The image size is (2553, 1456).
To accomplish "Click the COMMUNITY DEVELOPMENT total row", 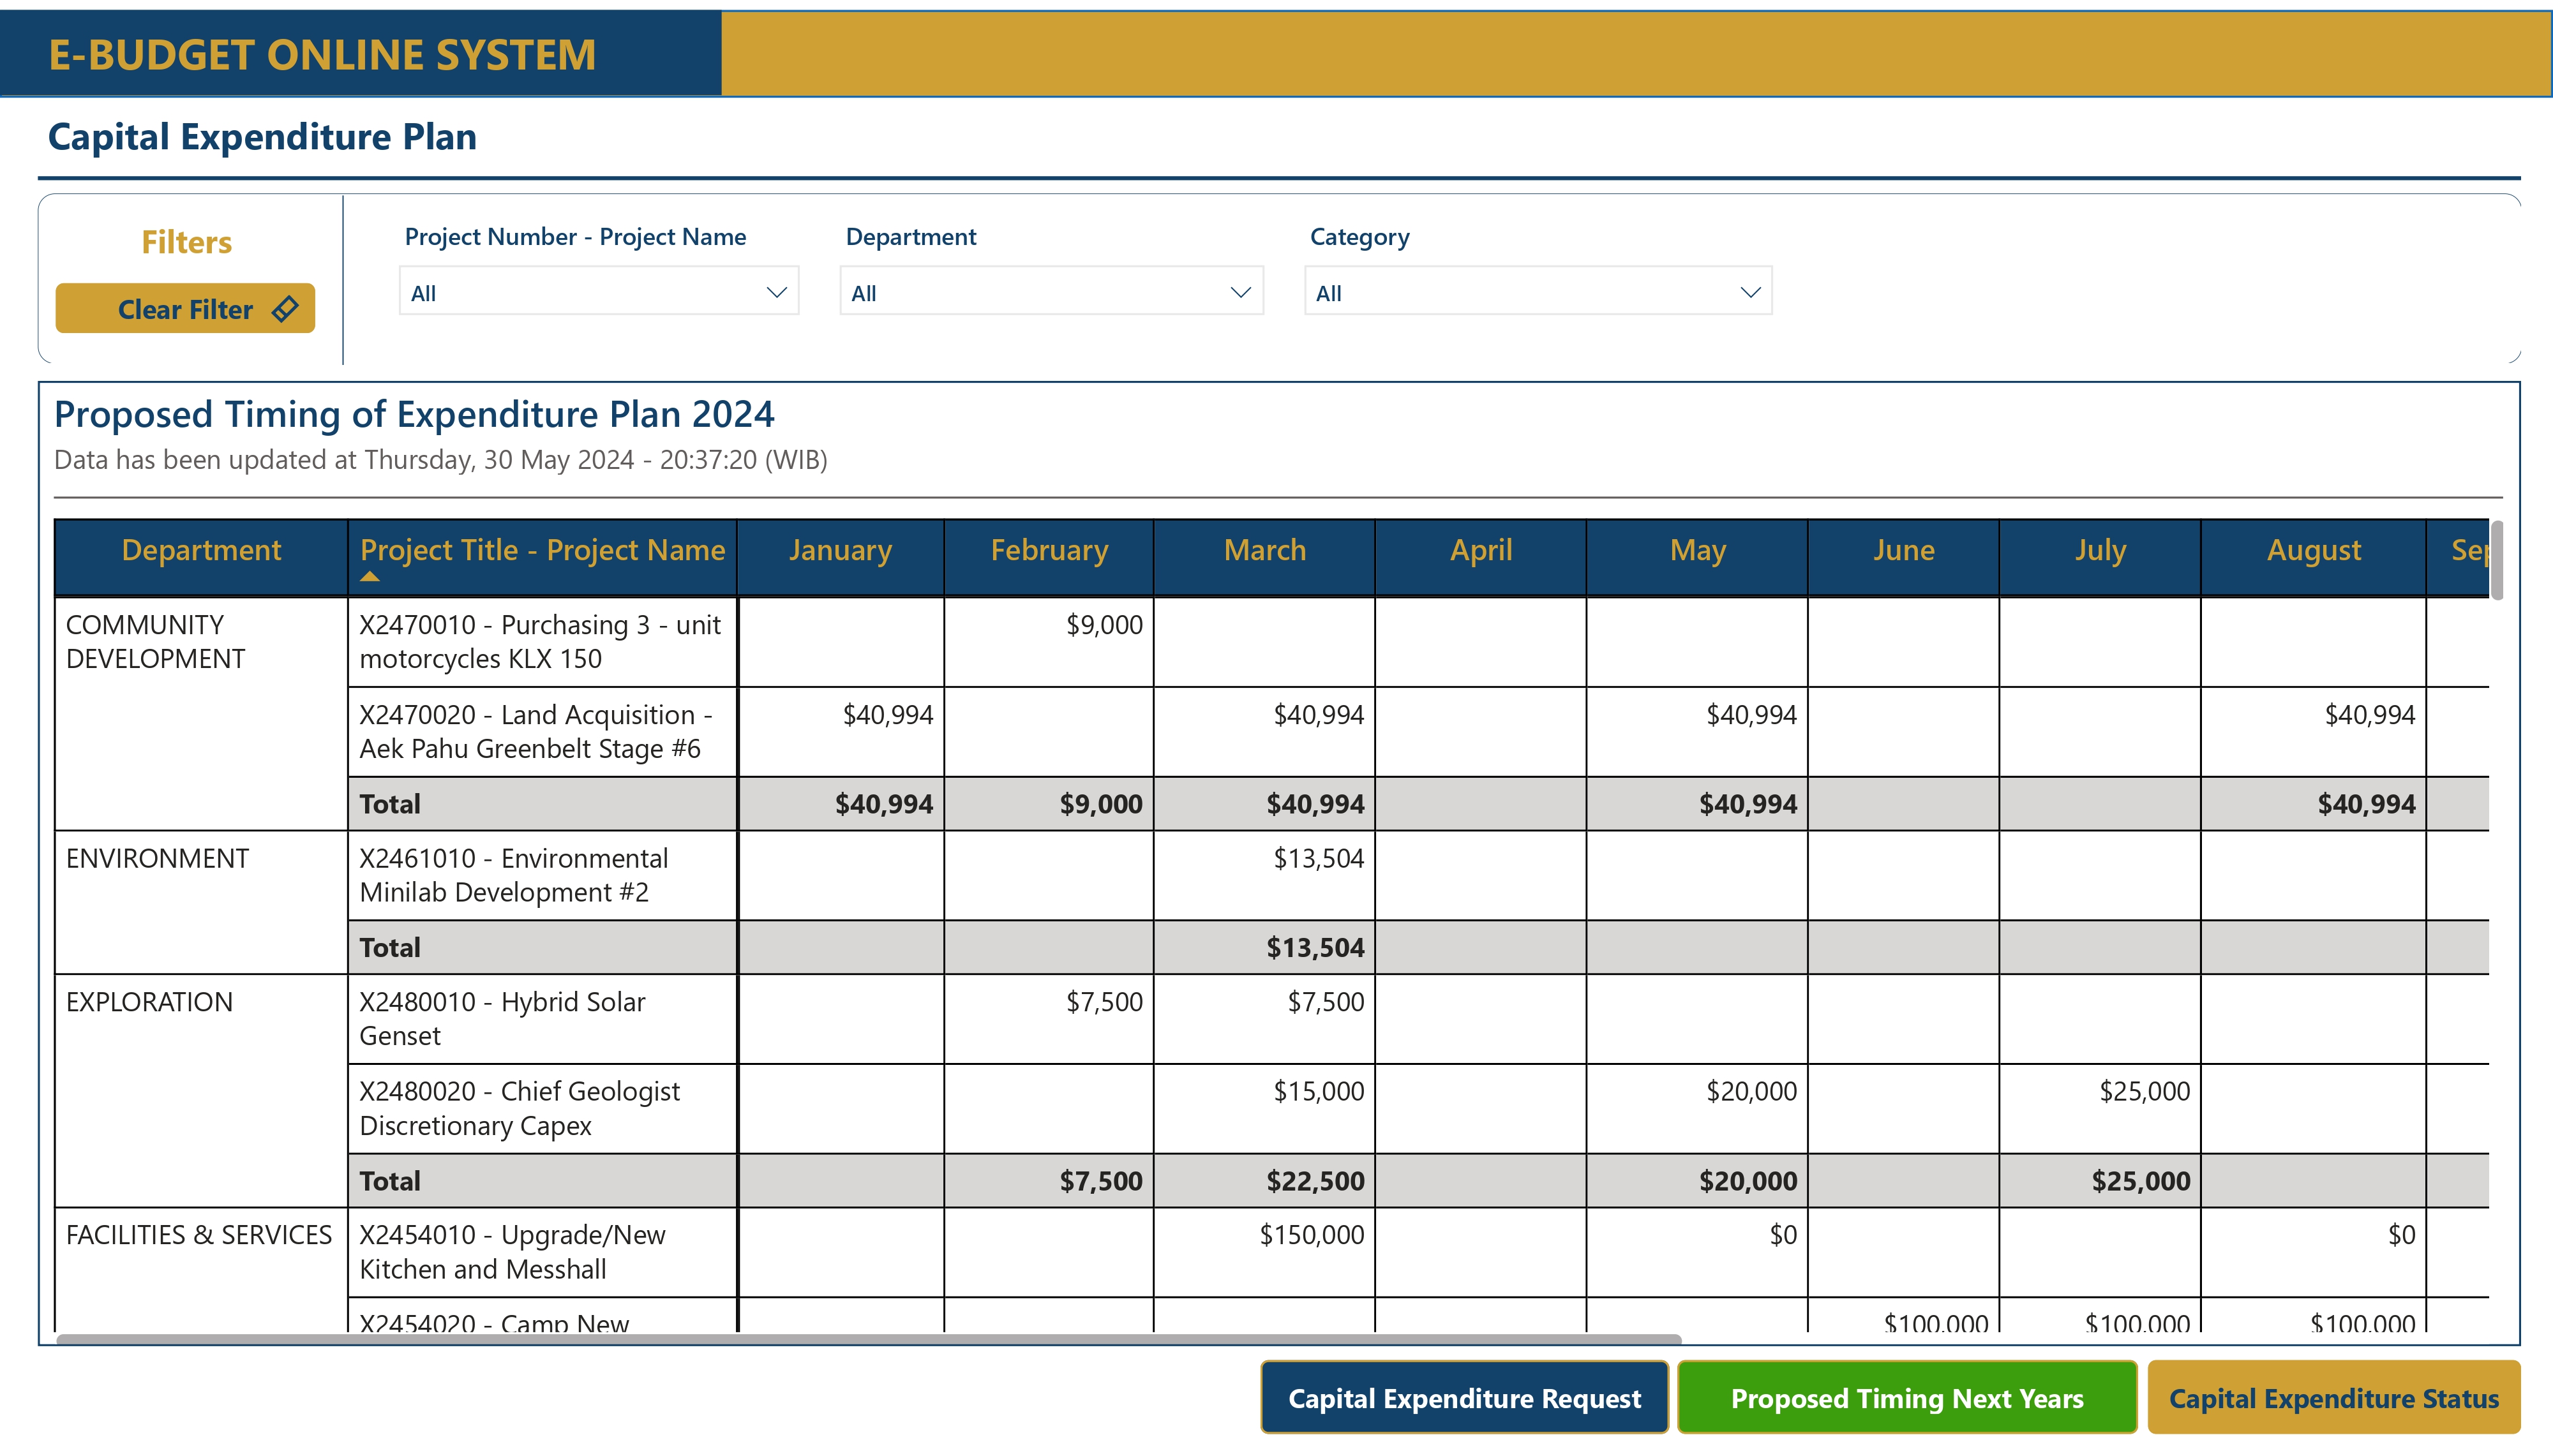I will [x=391, y=803].
